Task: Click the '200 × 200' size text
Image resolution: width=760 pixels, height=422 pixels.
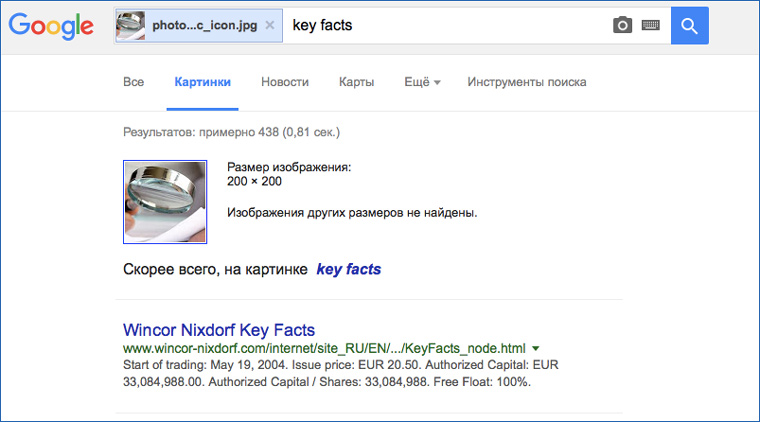Action: pos(254,181)
